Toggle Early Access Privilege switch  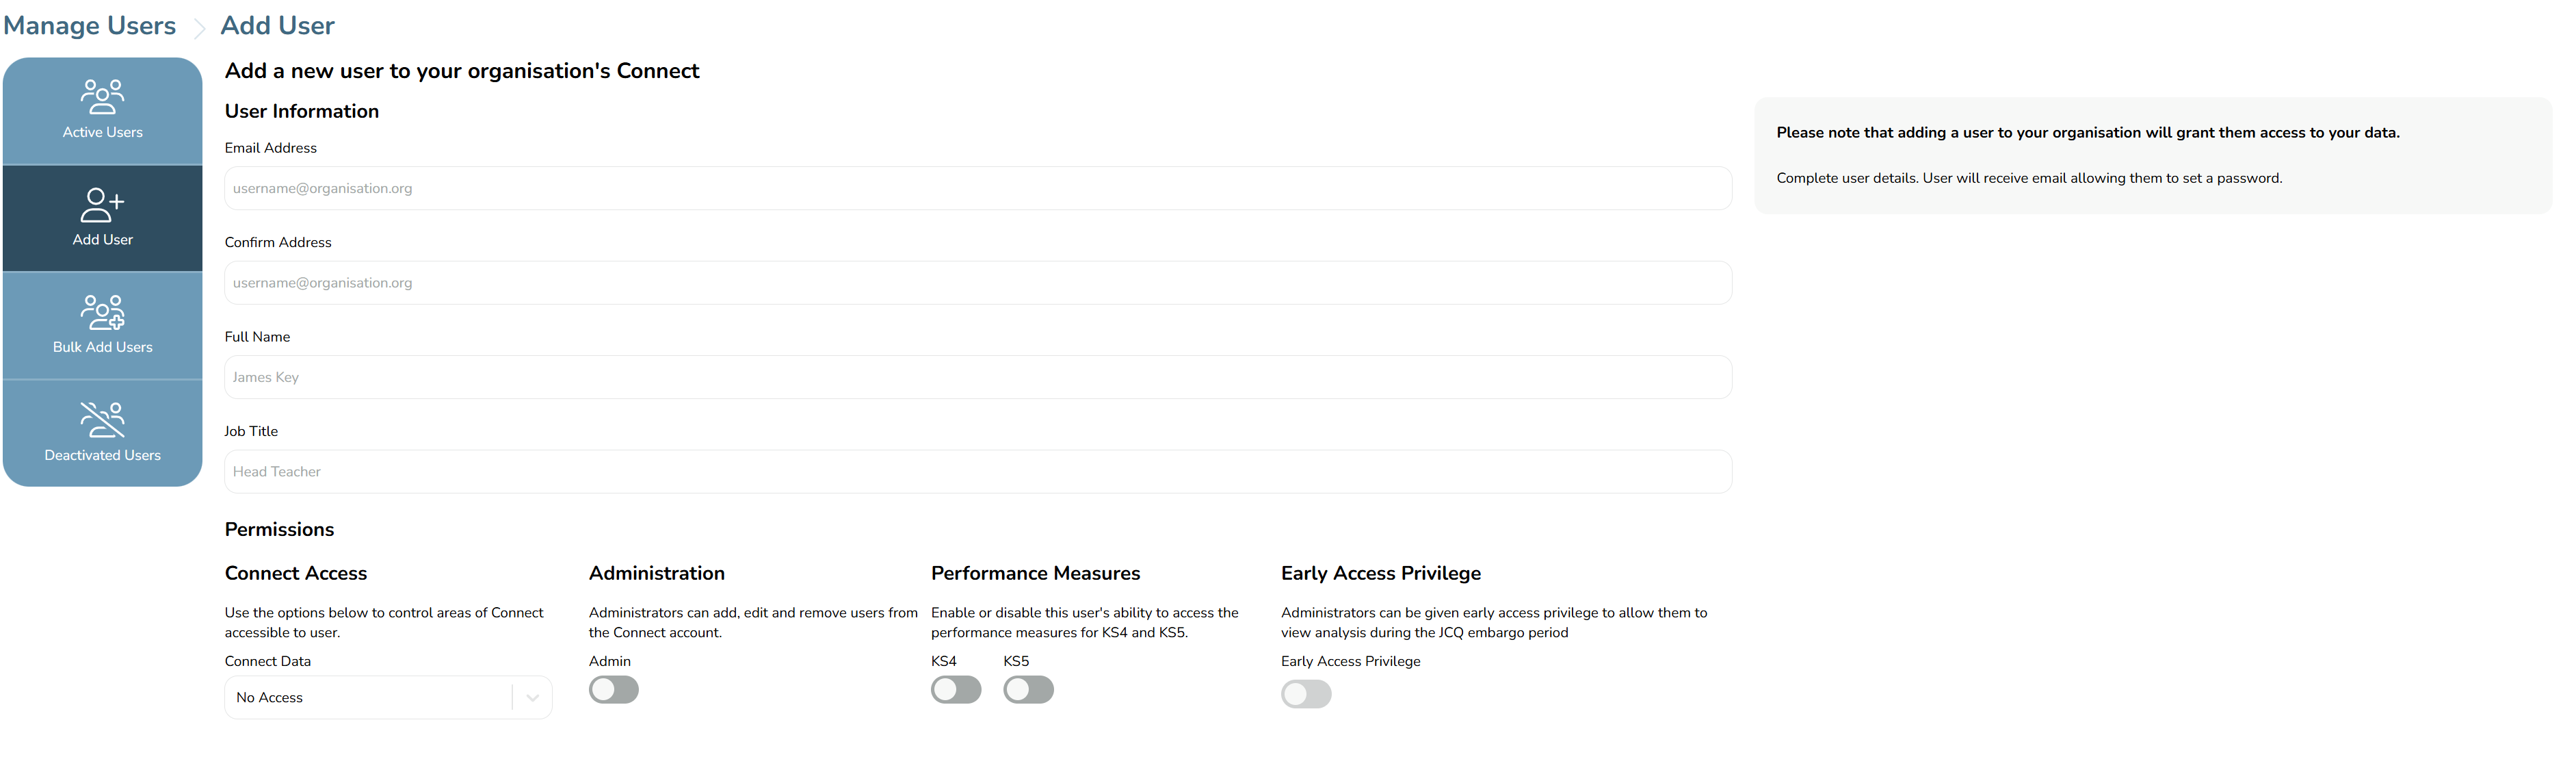click(x=1306, y=694)
